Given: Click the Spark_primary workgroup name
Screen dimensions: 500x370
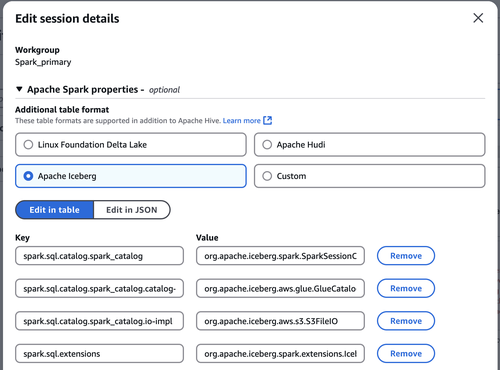Looking at the screenshot, I should [43, 62].
